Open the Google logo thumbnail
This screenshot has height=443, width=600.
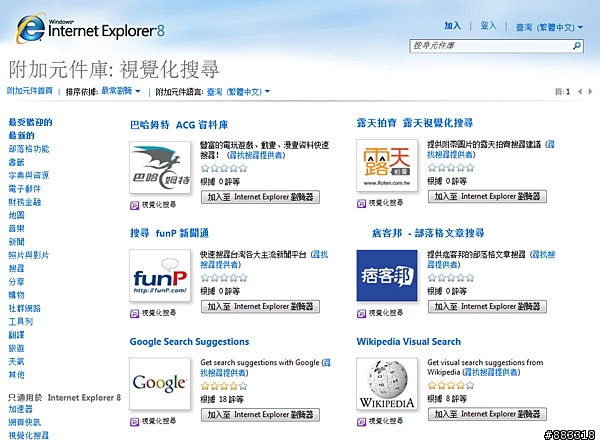[x=160, y=384]
